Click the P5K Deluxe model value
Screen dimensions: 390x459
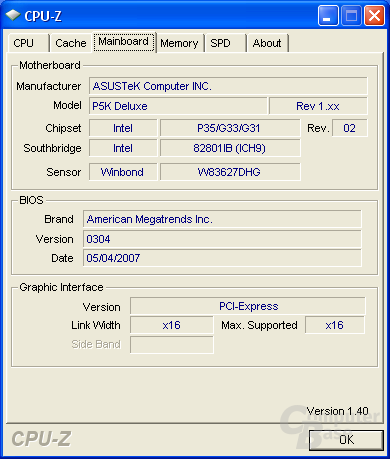pos(178,106)
